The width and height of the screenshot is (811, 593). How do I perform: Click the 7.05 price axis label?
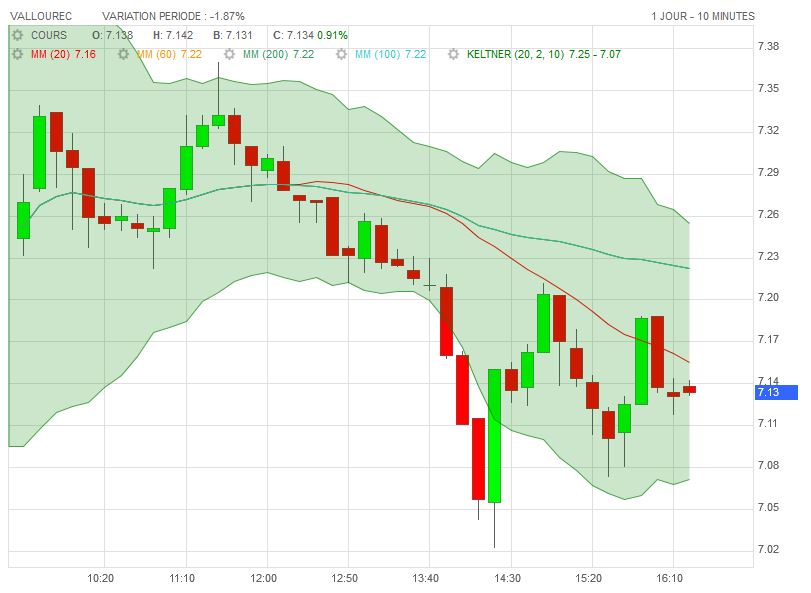point(768,507)
